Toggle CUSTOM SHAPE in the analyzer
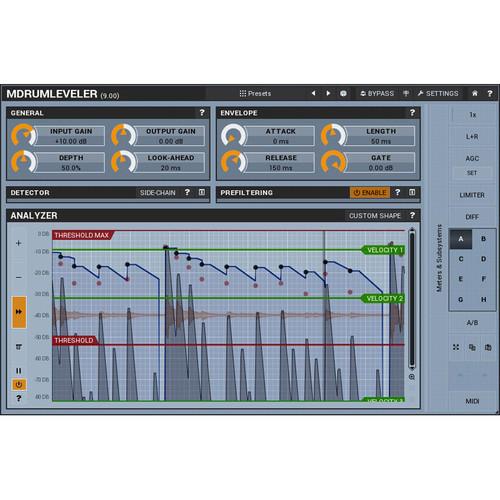Image resolution: width=500 pixels, height=500 pixels. pyautogui.click(x=375, y=216)
